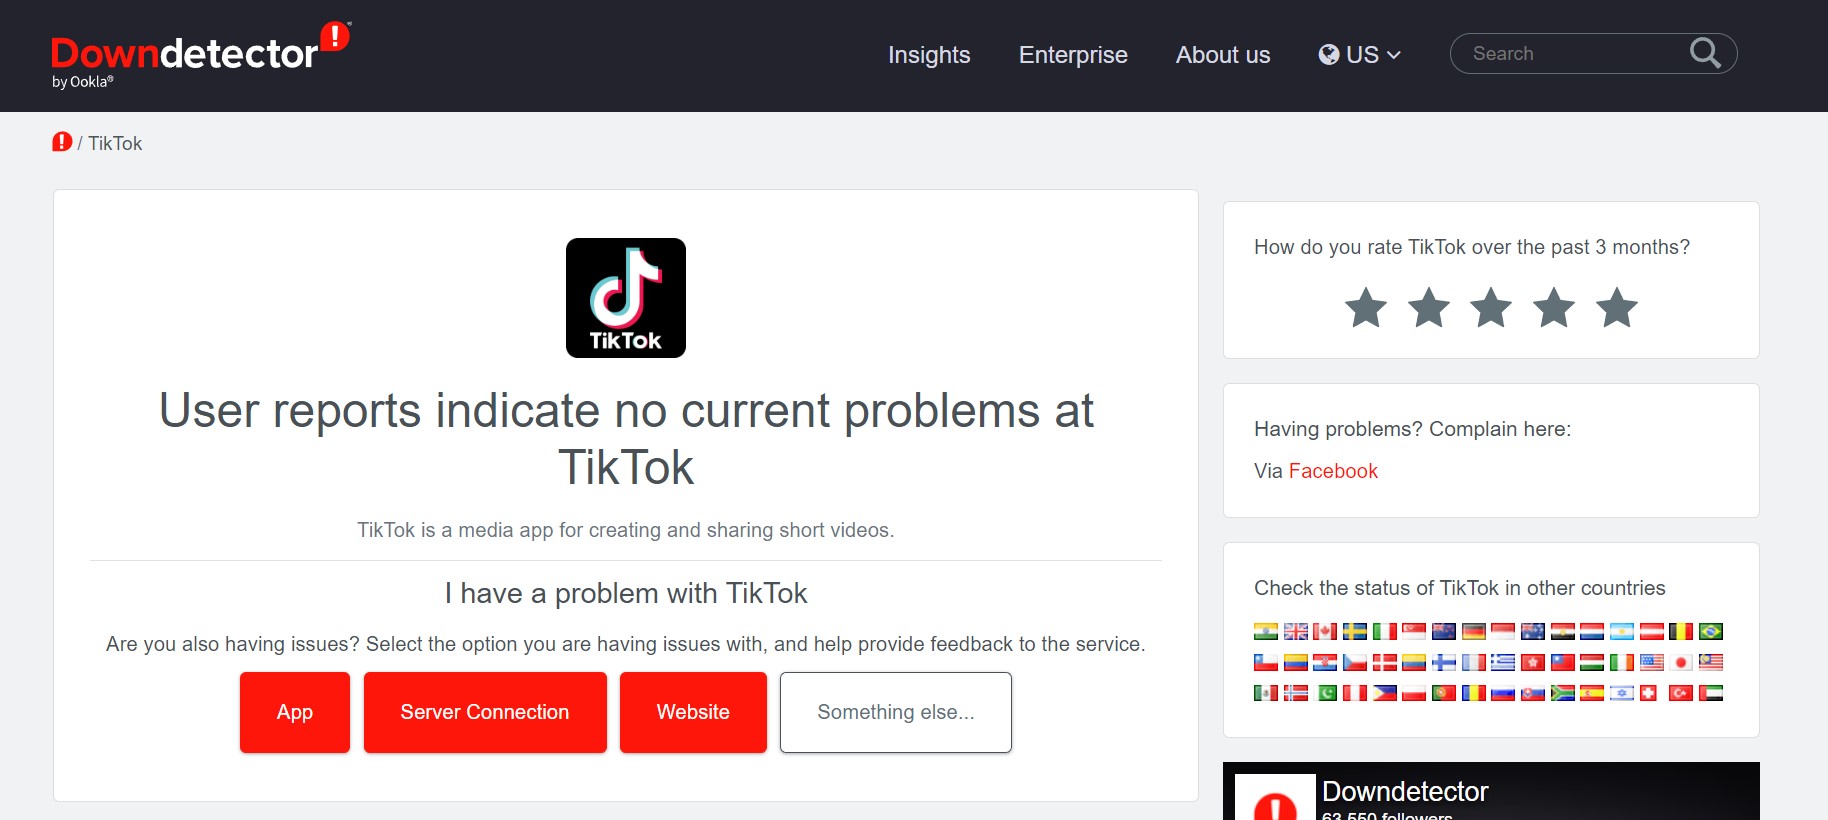Complain via the Facebook link
Screen dimensions: 1828x820
[1333, 471]
